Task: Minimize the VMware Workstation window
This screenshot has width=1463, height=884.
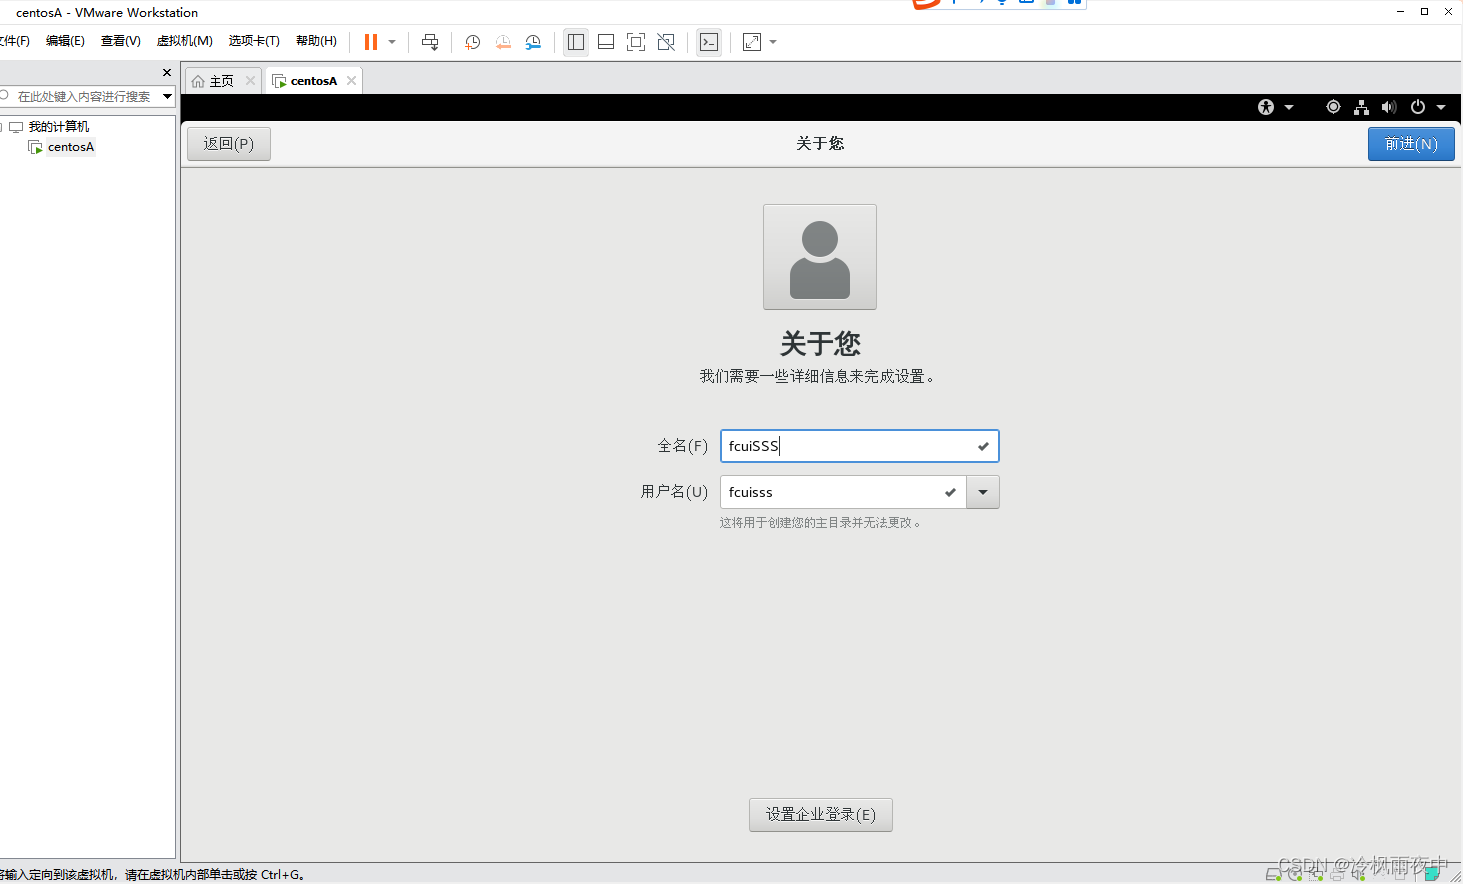Action: tap(1400, 12)
